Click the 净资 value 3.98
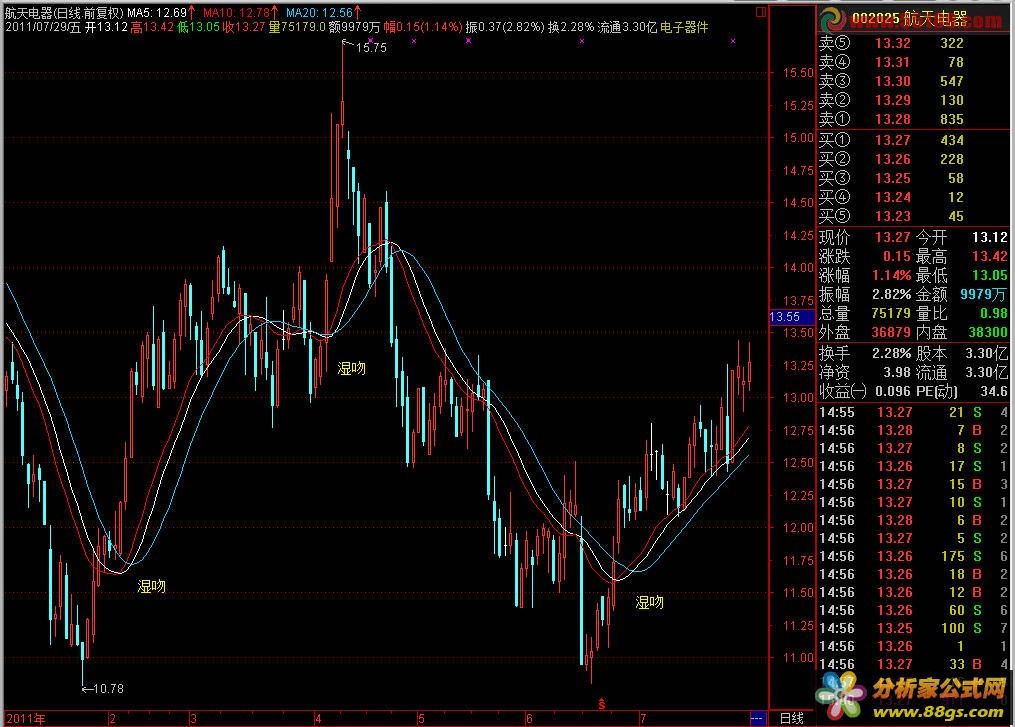Screen dimensions: 1015x727 pyautogui.click(x=897, y=372)
